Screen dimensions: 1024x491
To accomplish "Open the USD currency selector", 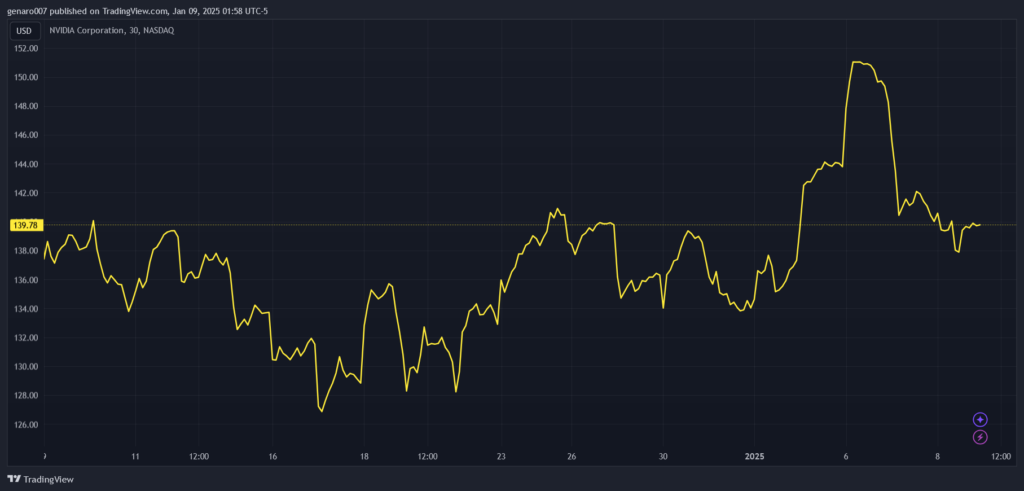I will pos(24,30).
